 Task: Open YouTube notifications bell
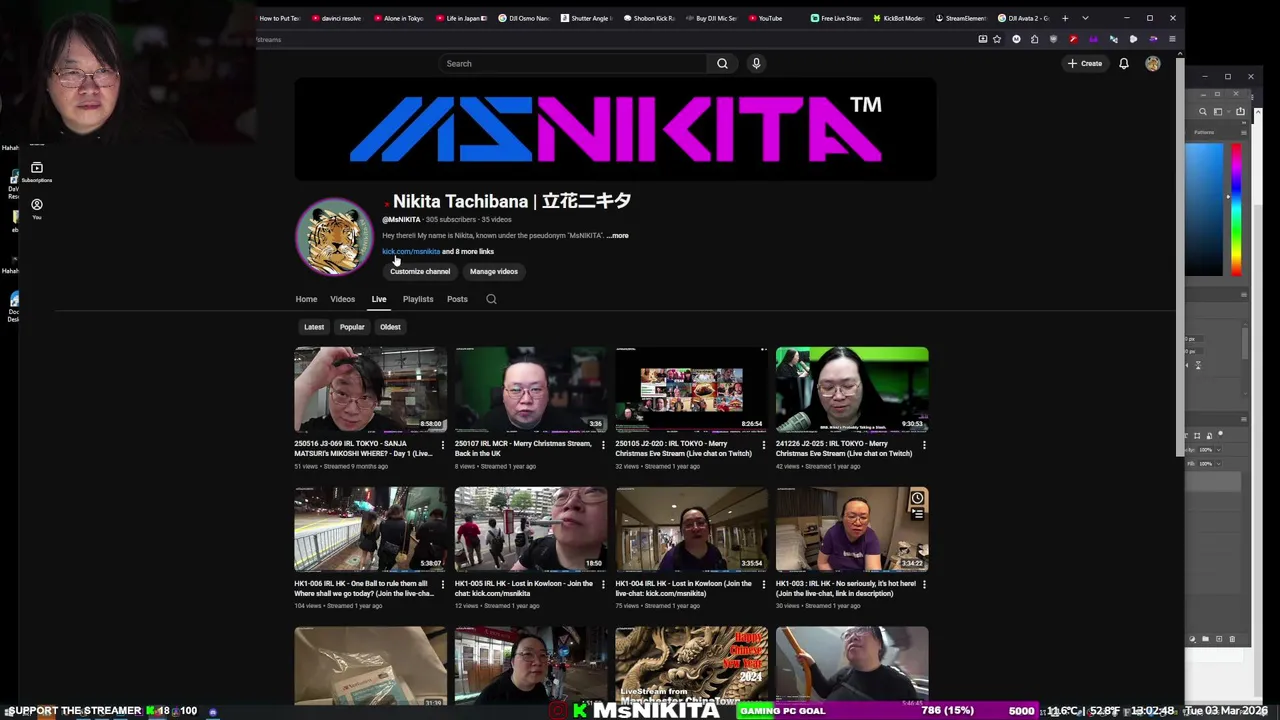click(x=1124, y=64)
